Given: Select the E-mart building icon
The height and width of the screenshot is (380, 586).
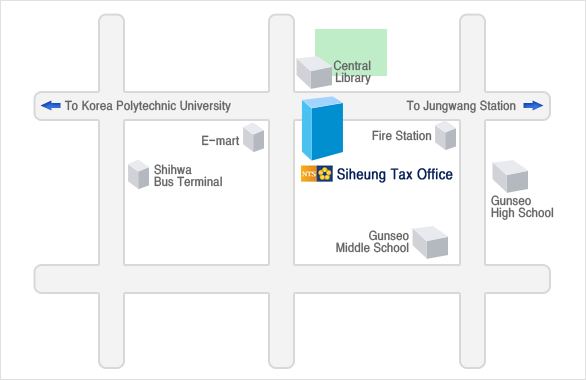Looking at the screenshot, I should click(253, 137).
